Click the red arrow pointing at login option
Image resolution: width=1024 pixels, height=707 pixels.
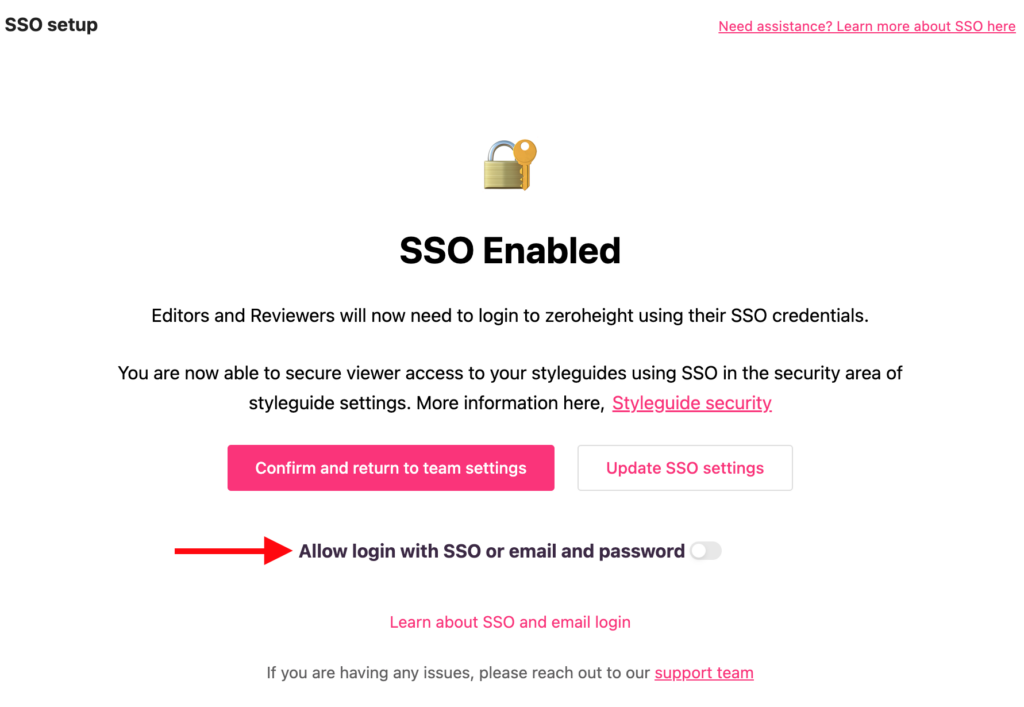click(x=232, y=551)
